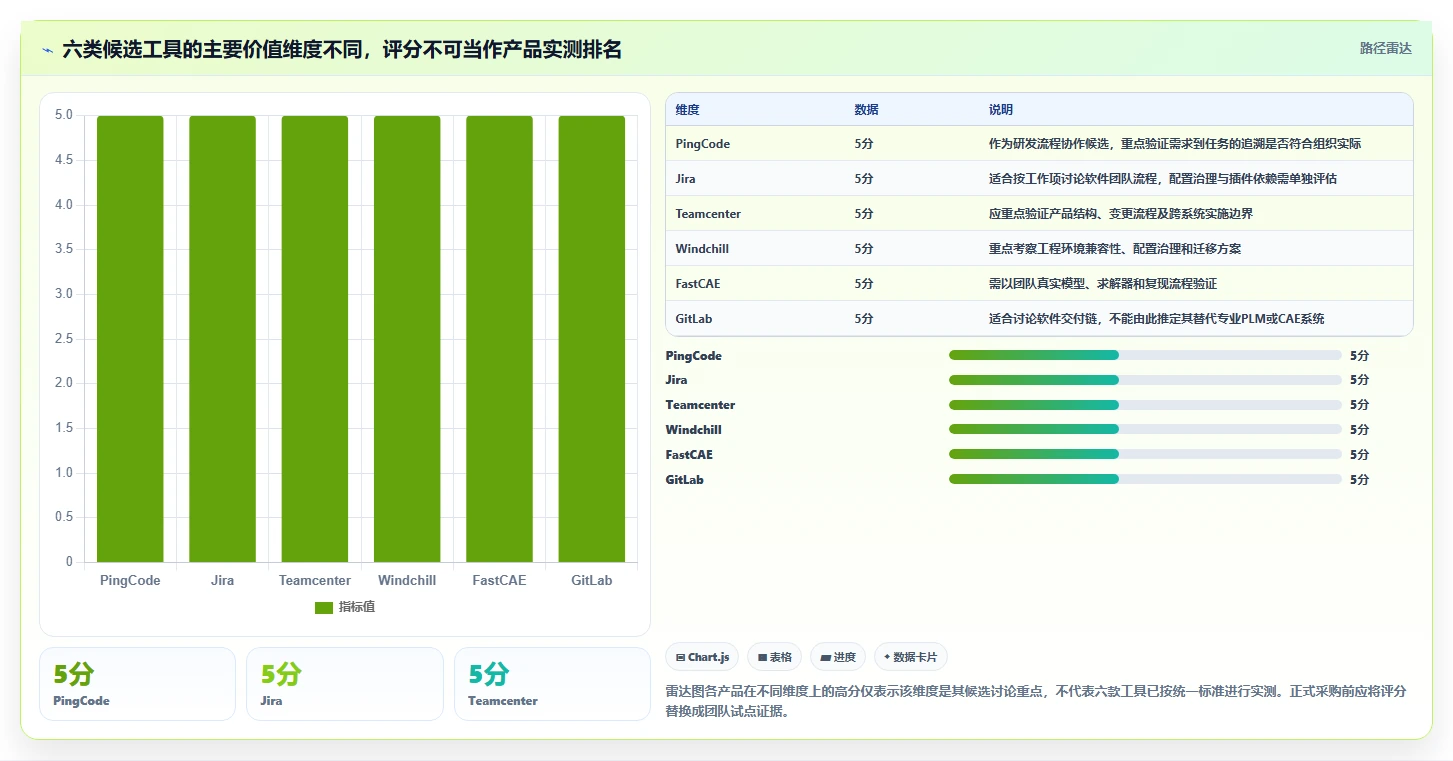Click the 说明 column header
This screenshot has width=1453, height=761.
(x=1001, y=110)
